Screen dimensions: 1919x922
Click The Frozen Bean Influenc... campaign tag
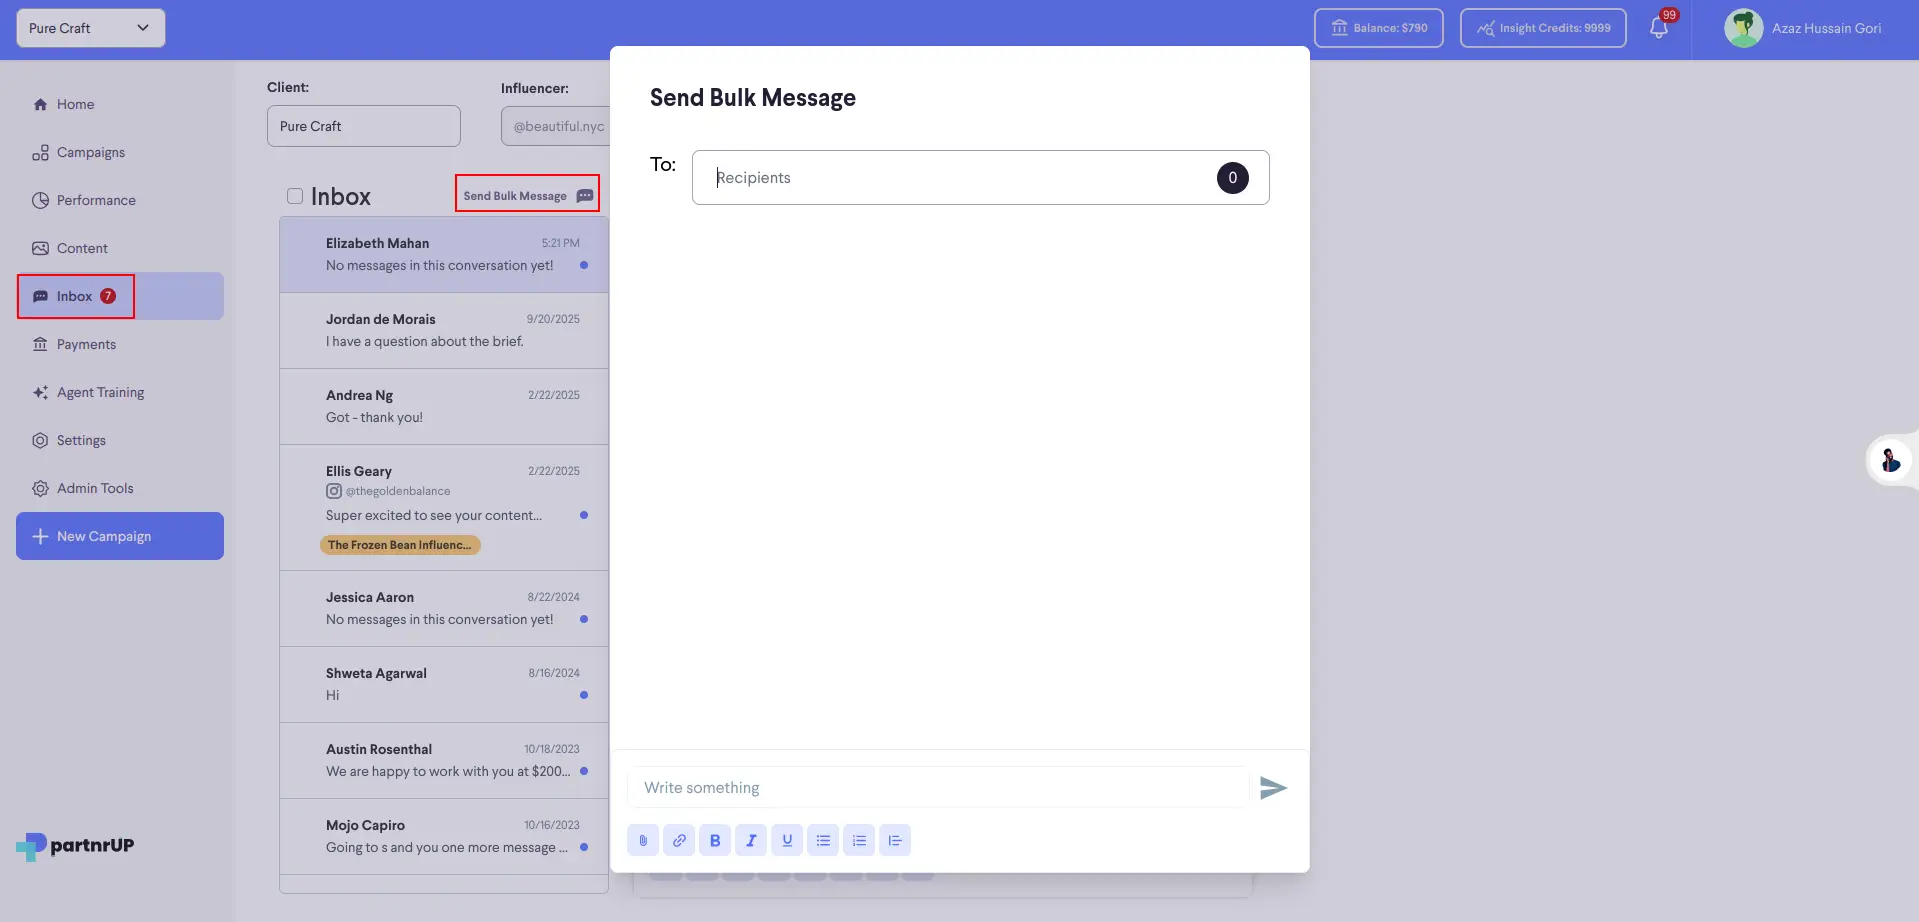pyautogui.click(x=400, y=545)
